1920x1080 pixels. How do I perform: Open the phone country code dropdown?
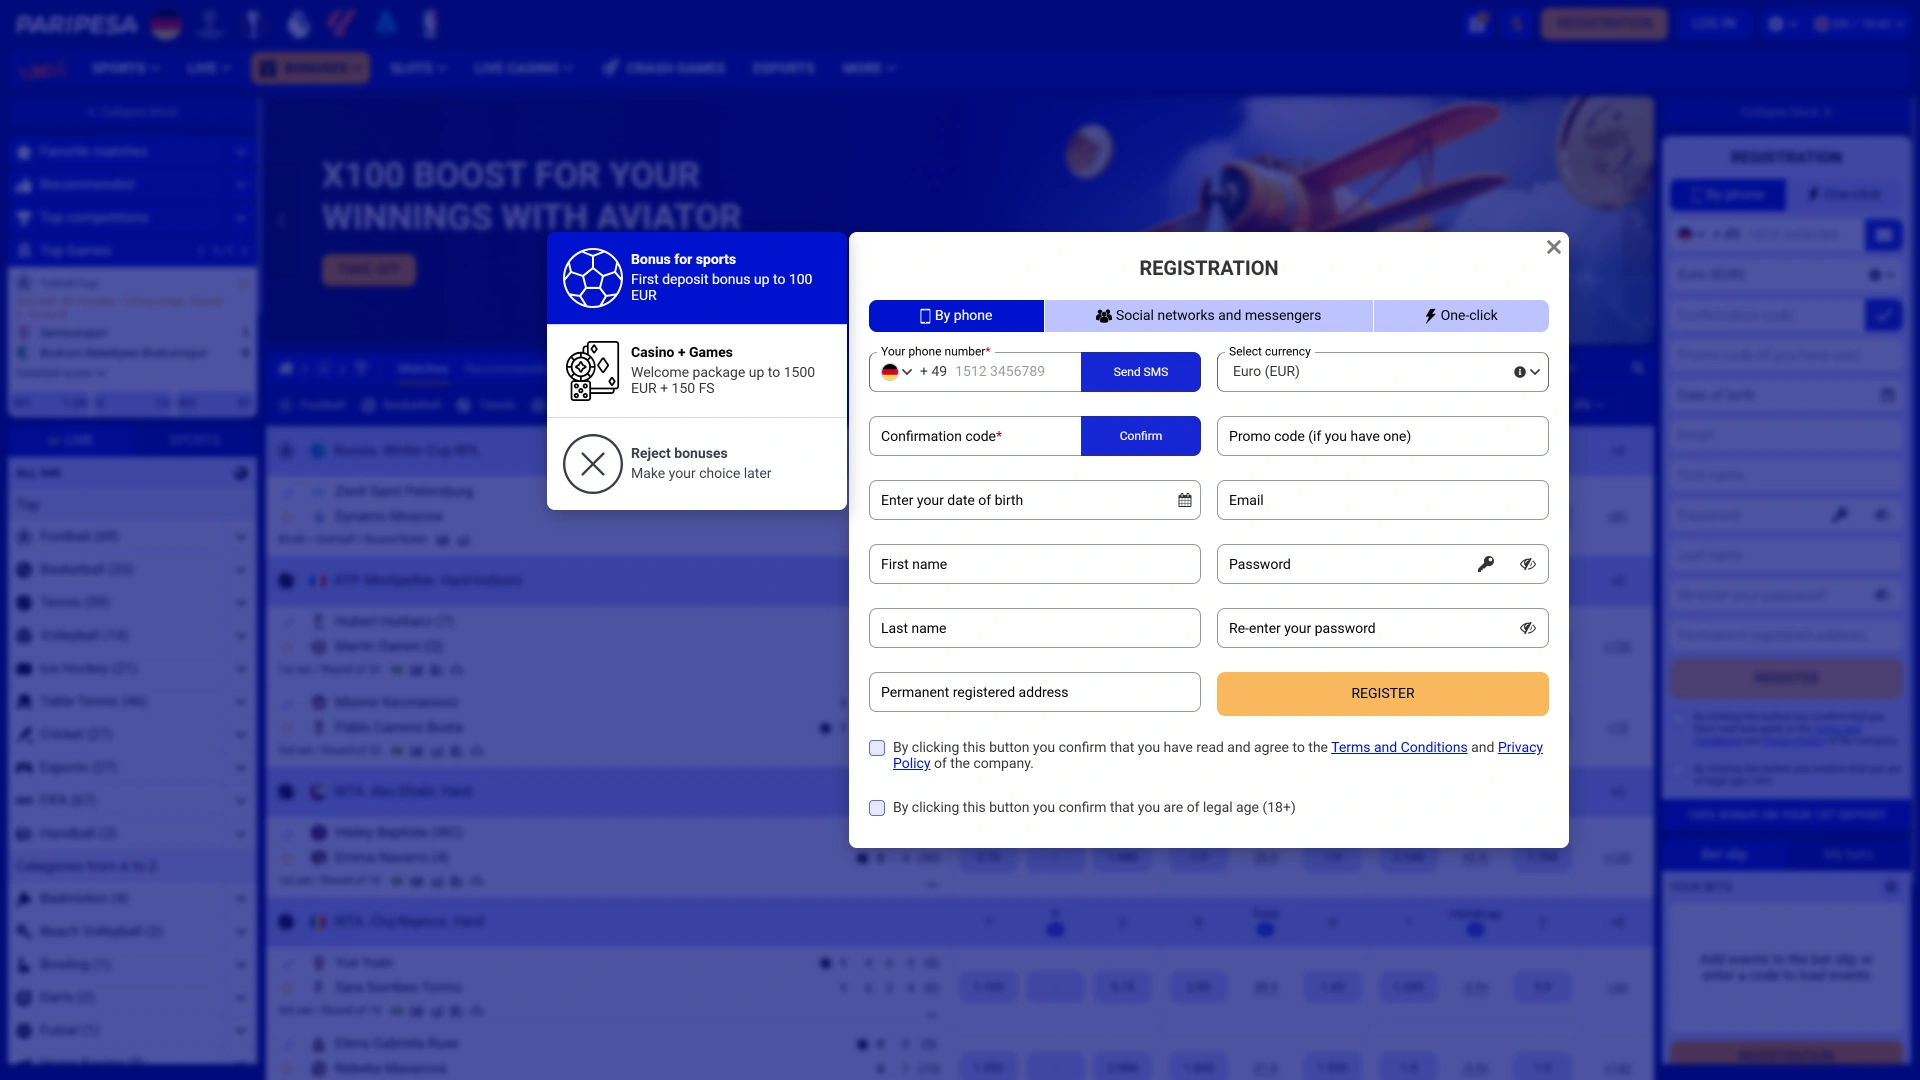click(x=899, y=371)
